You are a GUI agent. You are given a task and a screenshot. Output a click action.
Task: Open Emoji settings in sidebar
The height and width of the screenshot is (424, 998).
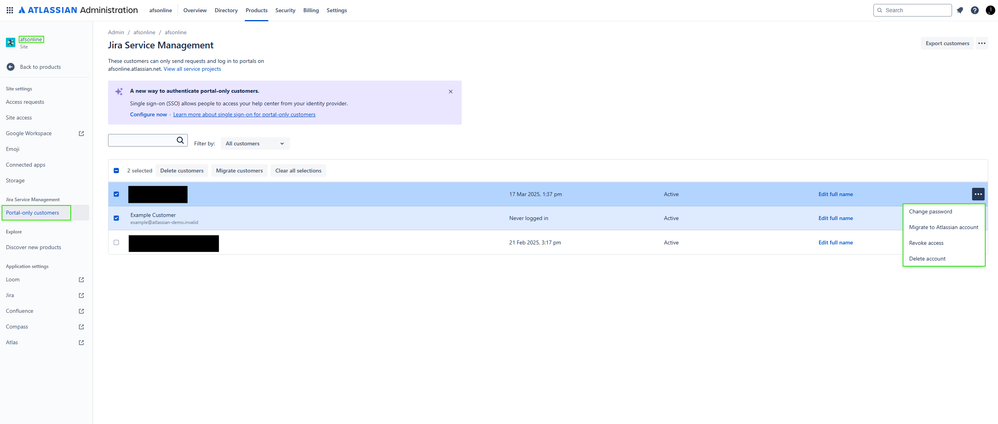point(13,149)
